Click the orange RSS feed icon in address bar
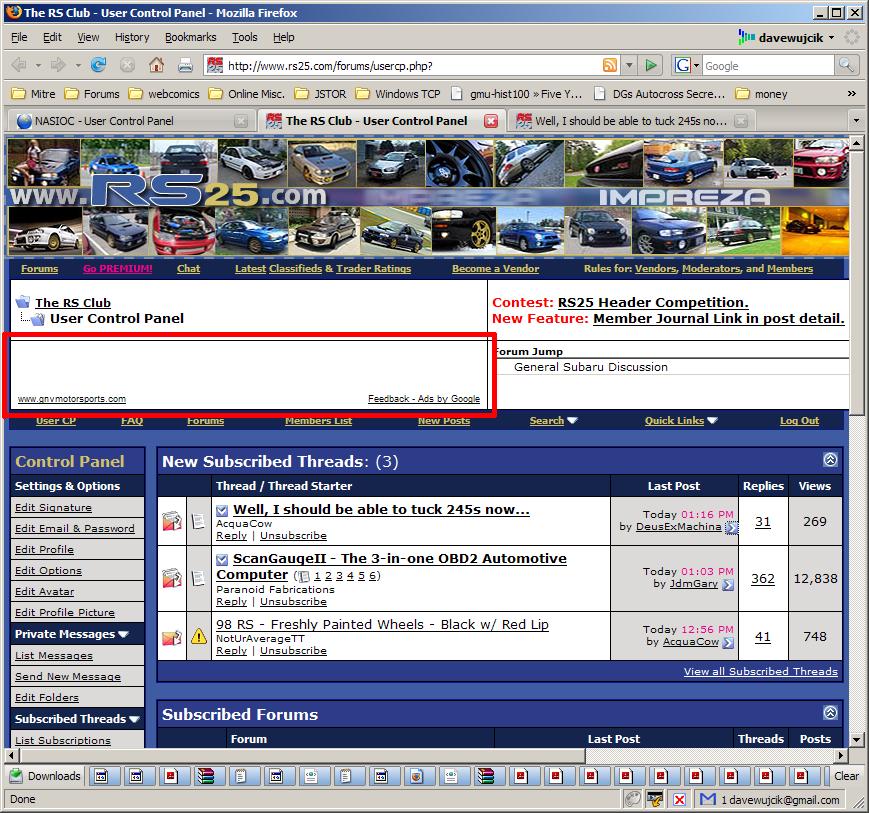869x813 pixels. pos(610,65)
